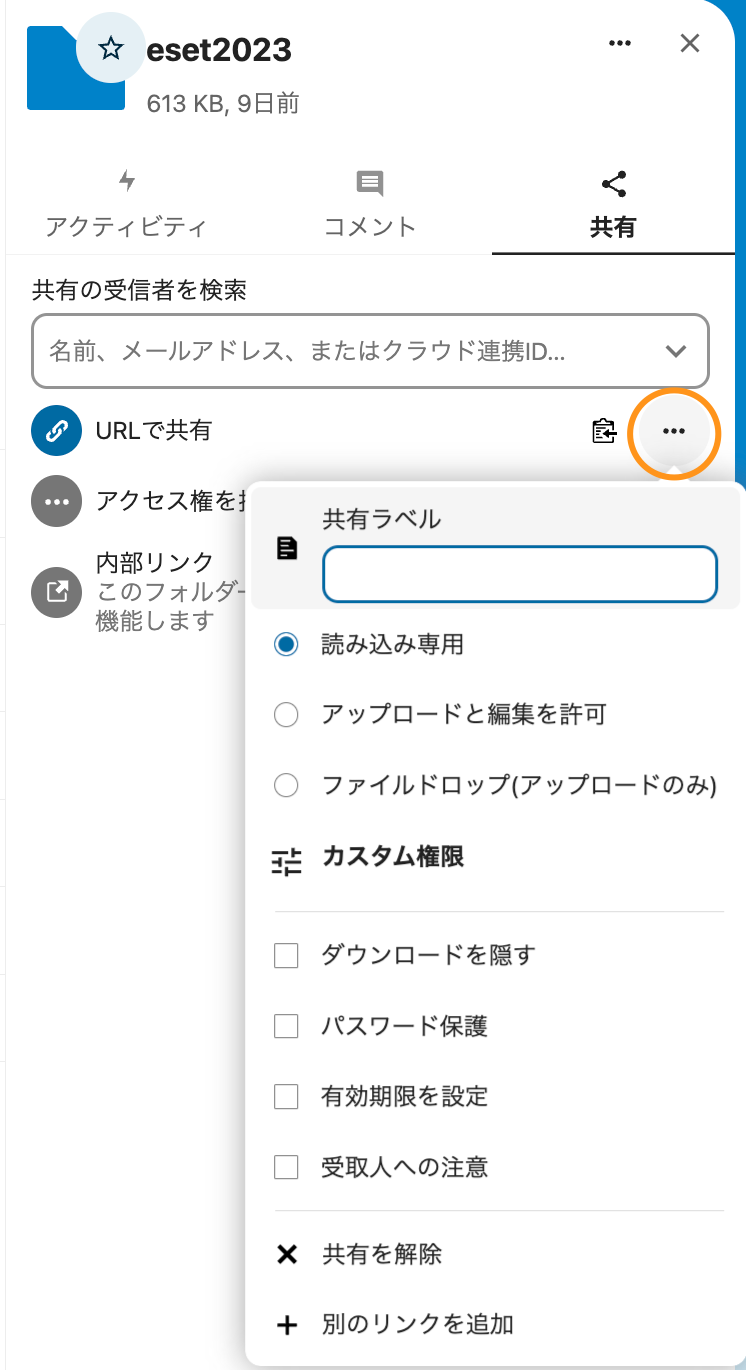Toggle the URL share options ellipsis button
The width and height of the screenshot is (746, 1370).
point(674,431)
